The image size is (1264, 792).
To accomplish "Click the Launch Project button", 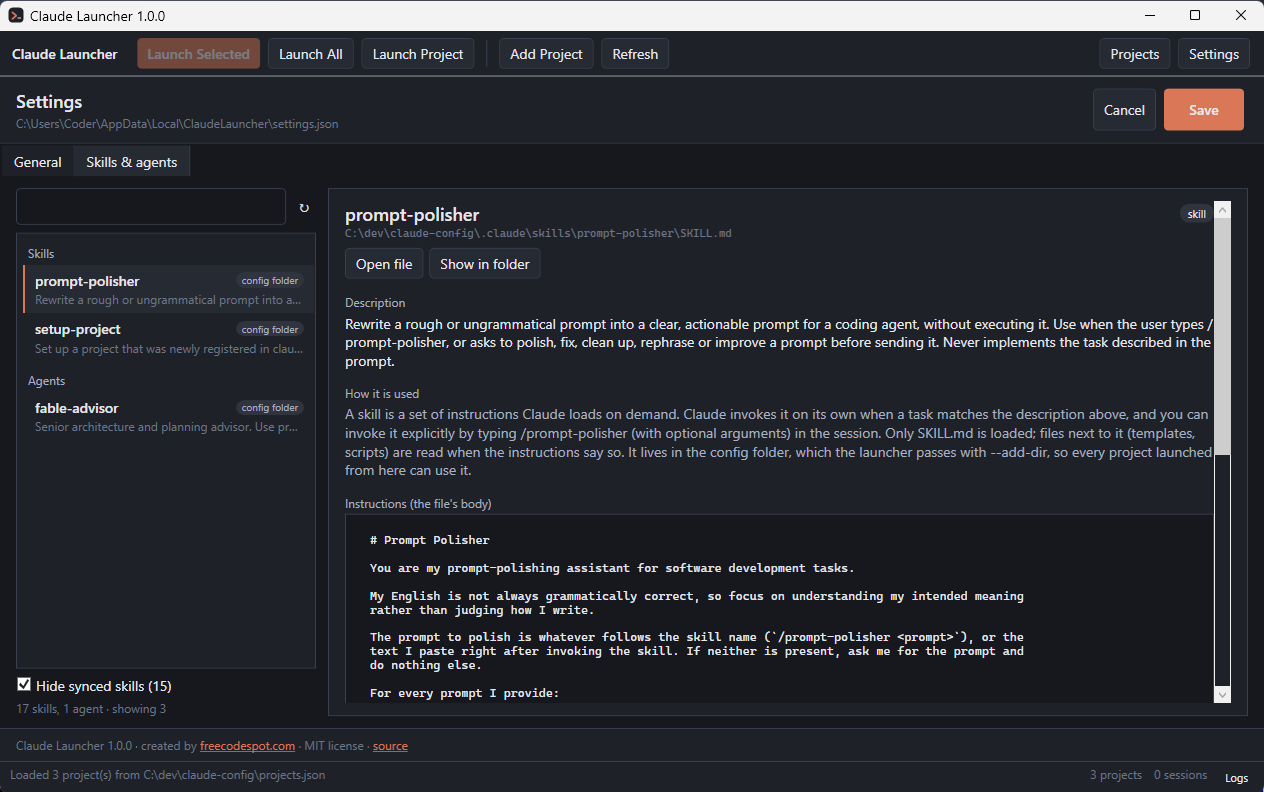I will [418, 54].
